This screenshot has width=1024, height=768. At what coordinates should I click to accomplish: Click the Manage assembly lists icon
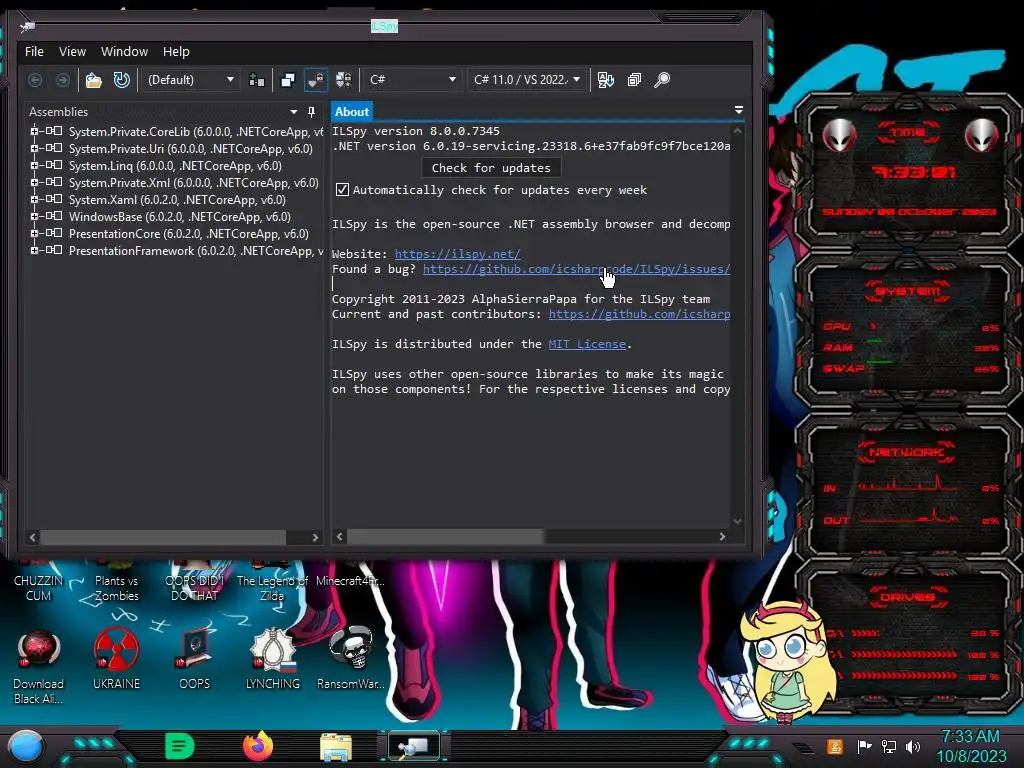257,80
